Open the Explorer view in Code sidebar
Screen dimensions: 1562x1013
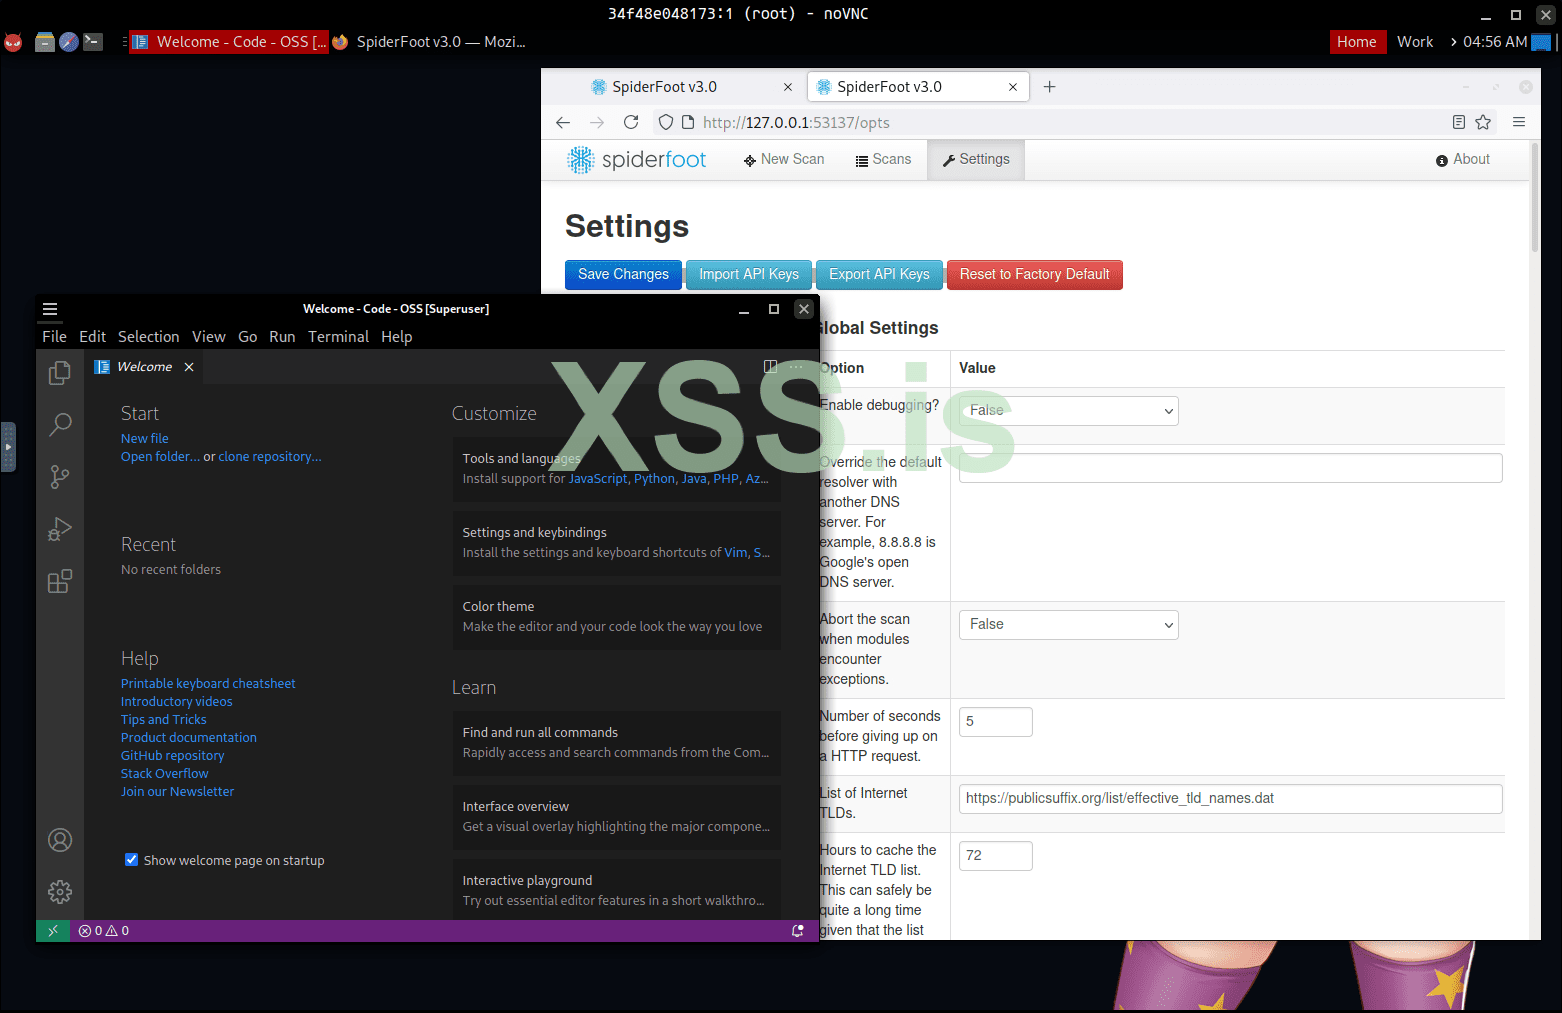coord(60,372)
